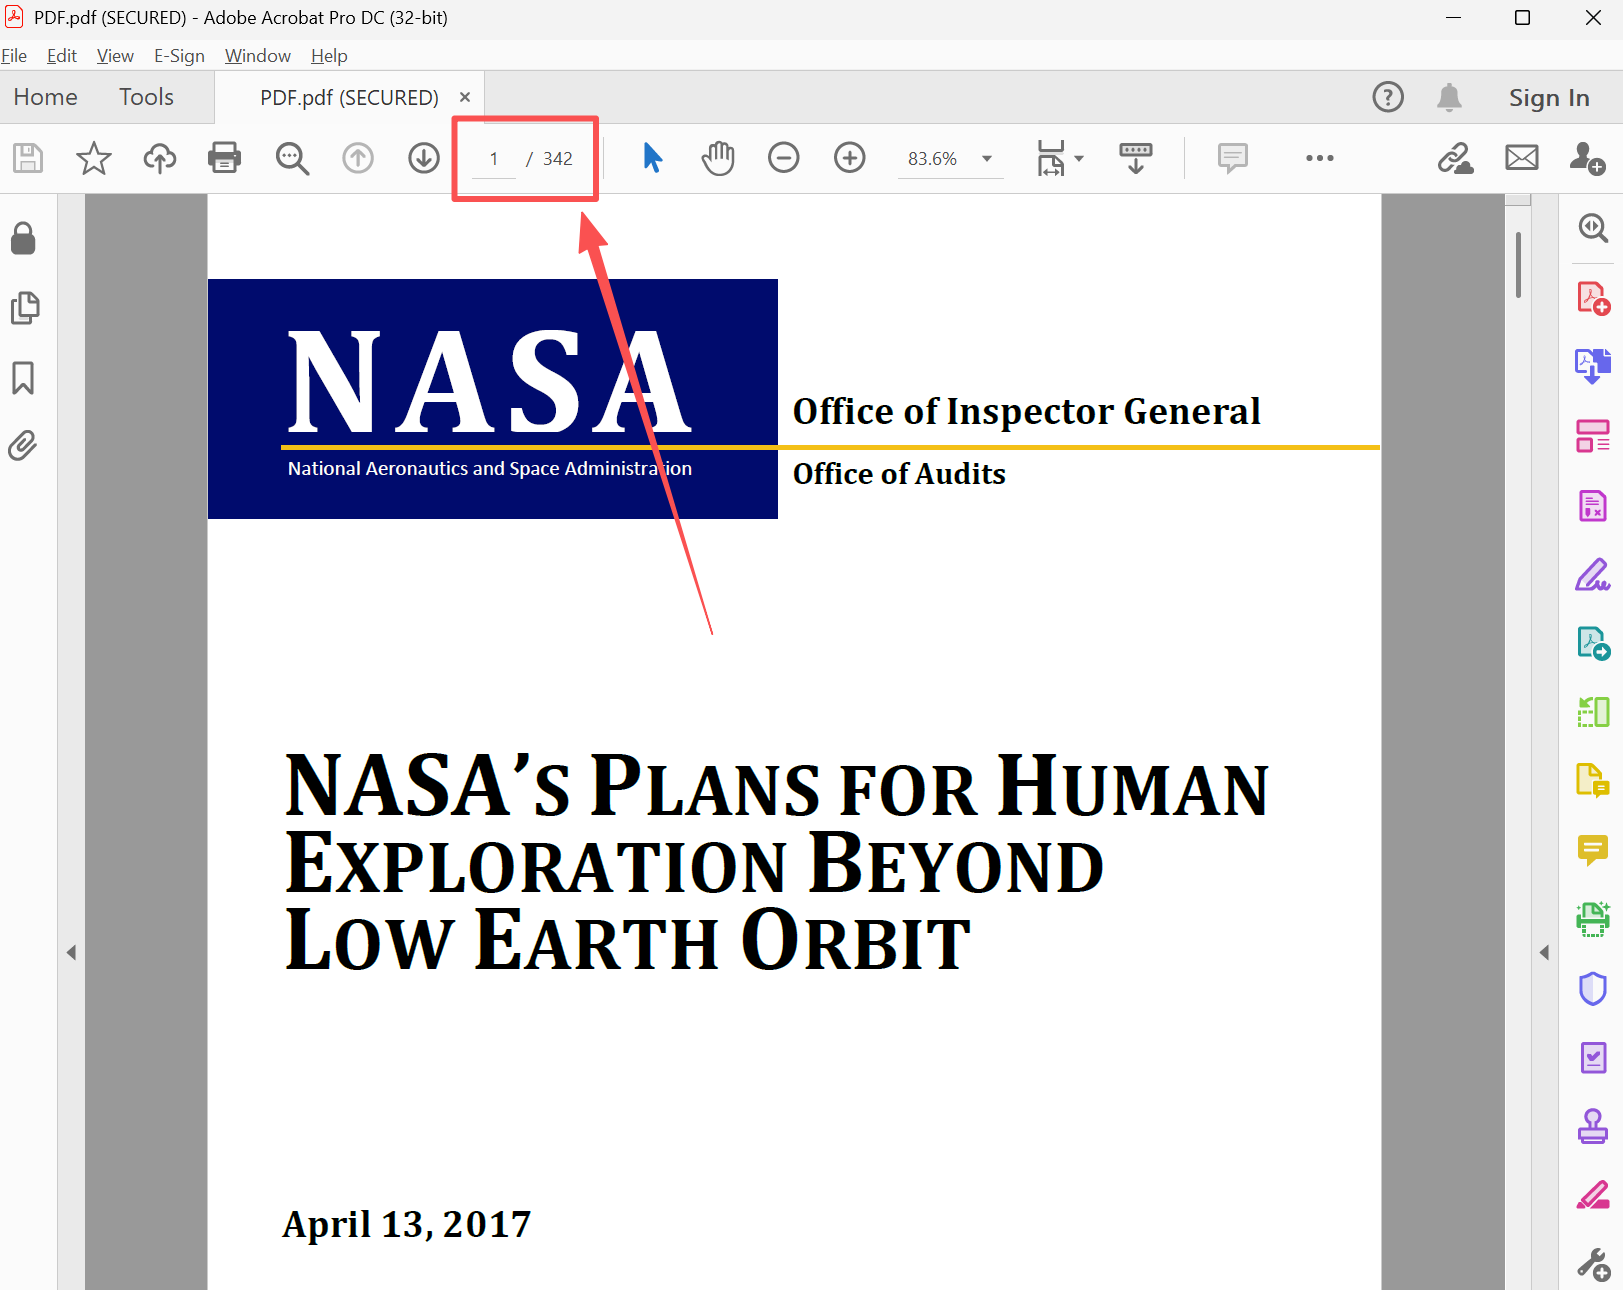Open fit page options dropdown
This screenshot has height=1290, width=1623.
pos(1078,159)
